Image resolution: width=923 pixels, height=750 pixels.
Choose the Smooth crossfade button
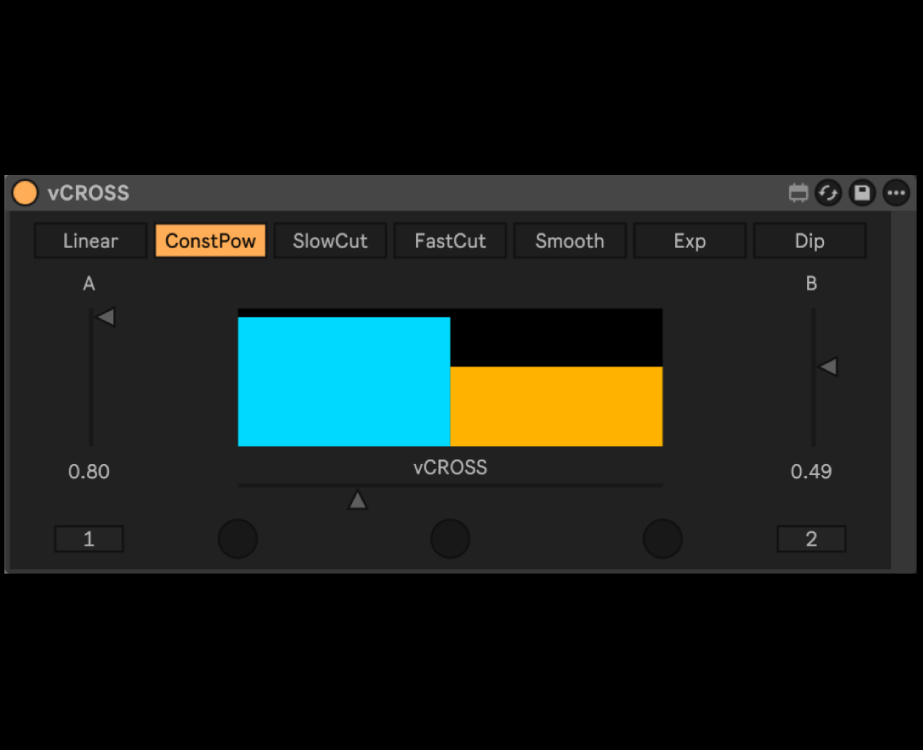[569, 241]
